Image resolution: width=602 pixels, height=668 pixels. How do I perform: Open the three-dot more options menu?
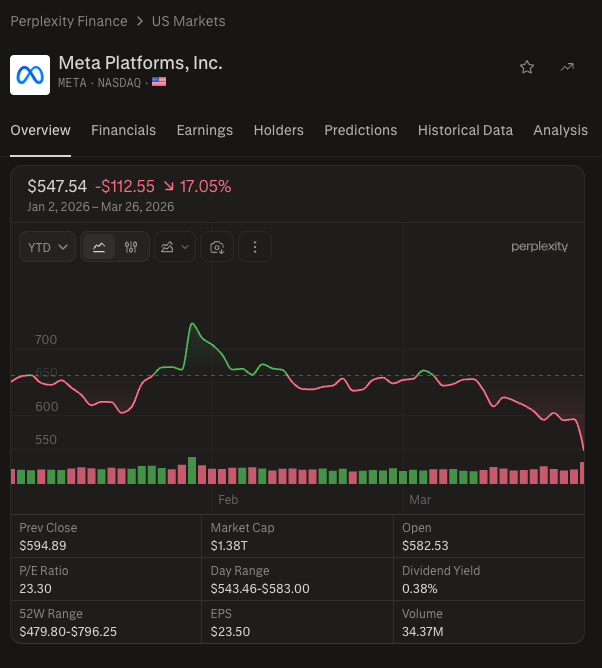click(255, 247)
